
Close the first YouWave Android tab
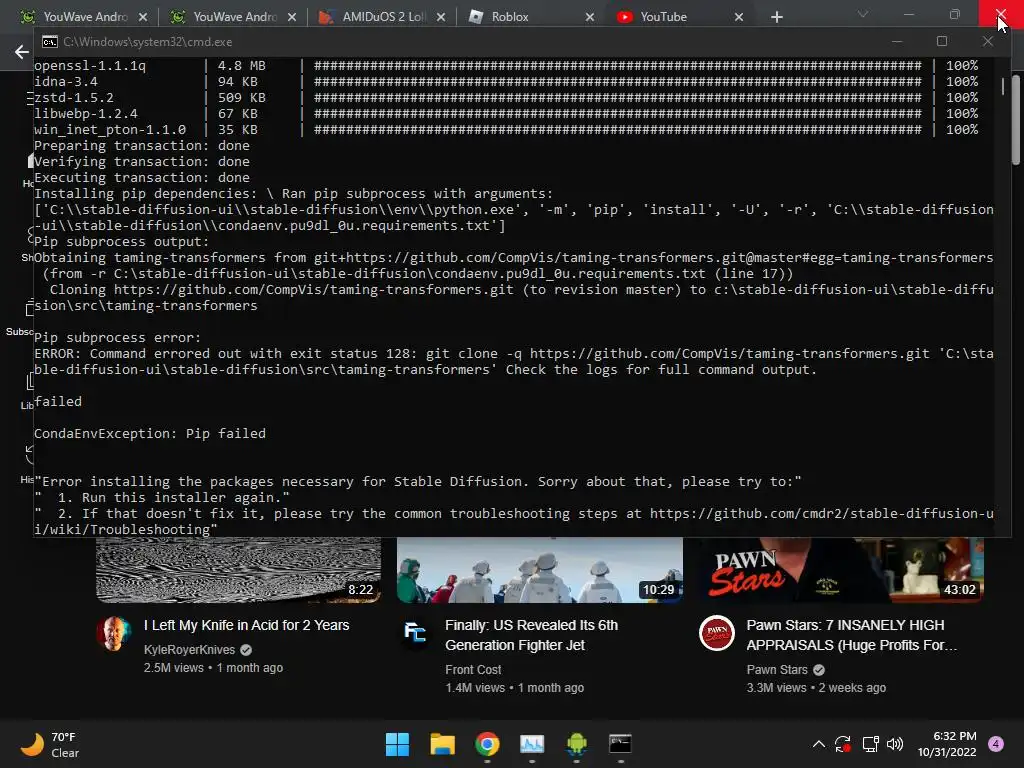click(143, 17)
